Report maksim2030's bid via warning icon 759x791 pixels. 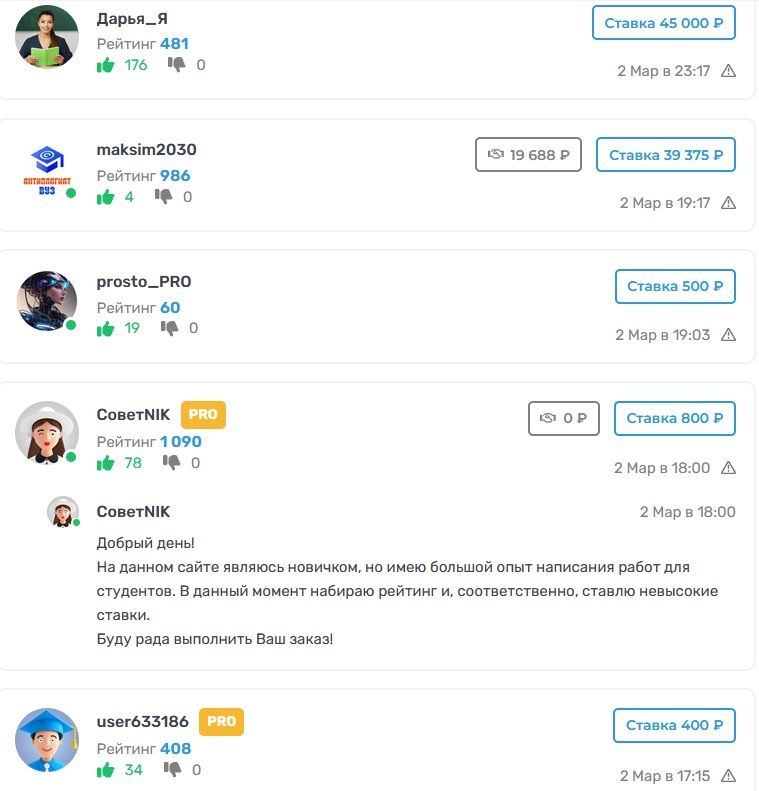coord(728,203)
